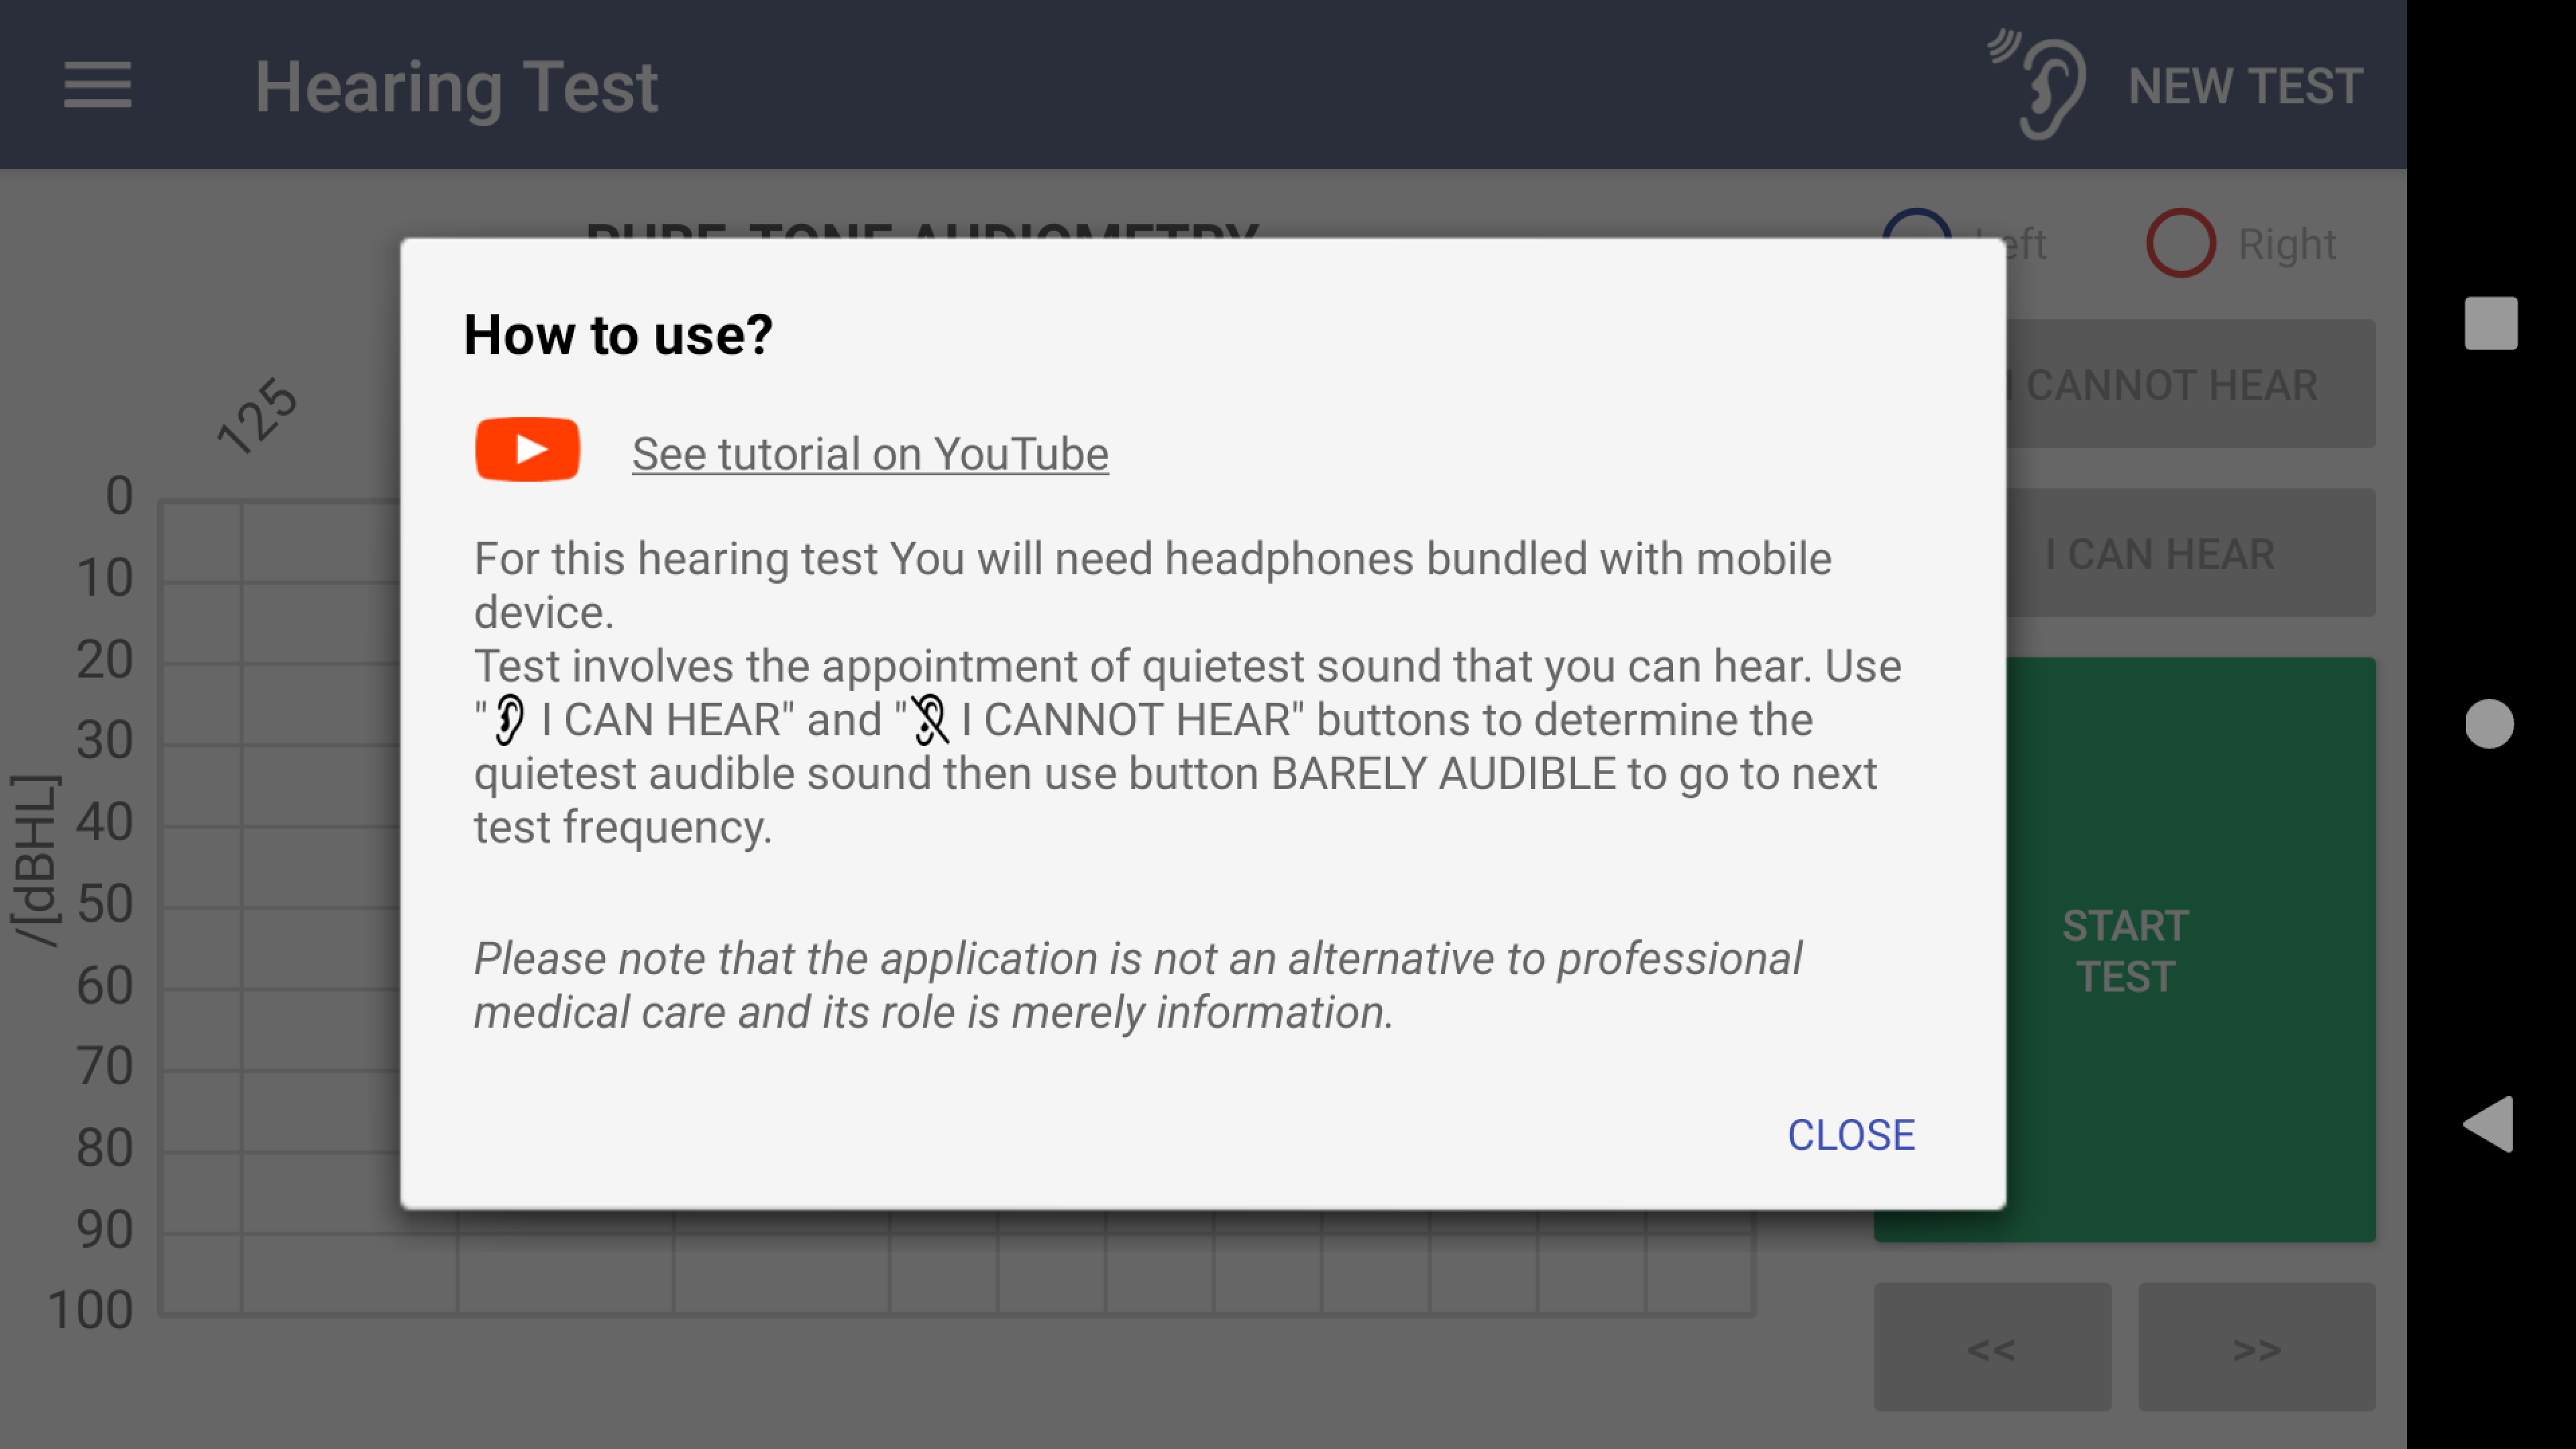Close the How to use dialog
The width and height of the screenshot is (2576, 1449).
click(x=1850, y=1135)
